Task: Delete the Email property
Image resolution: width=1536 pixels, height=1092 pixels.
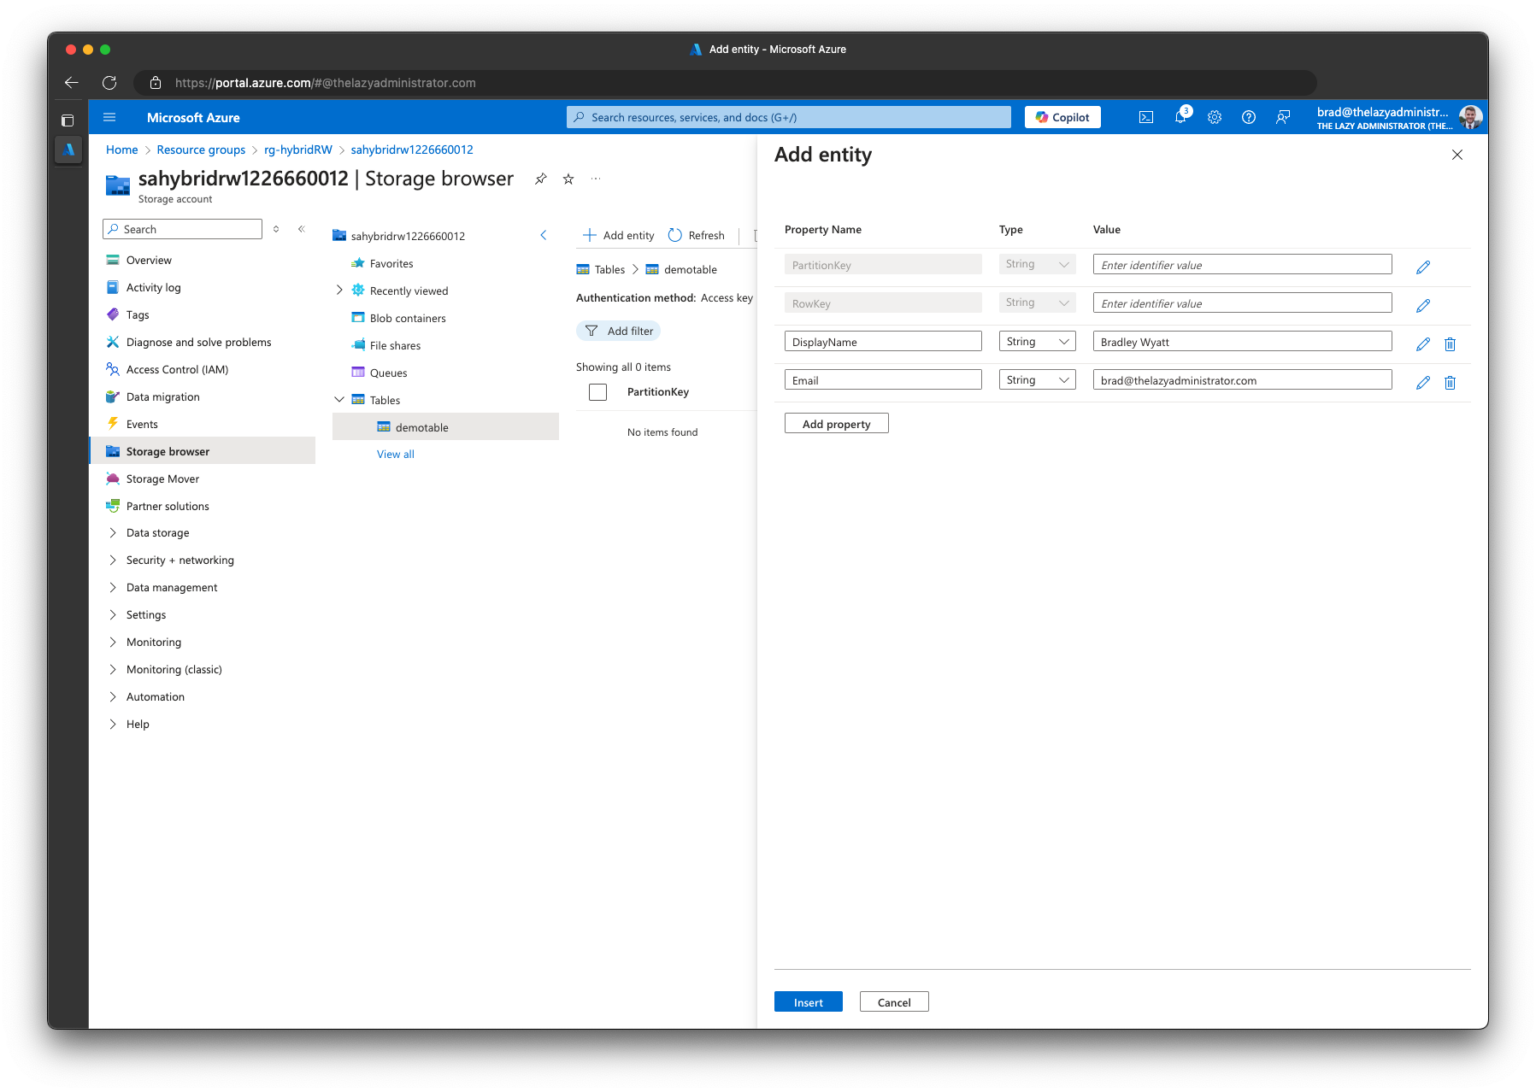Action: [1450, 382]
